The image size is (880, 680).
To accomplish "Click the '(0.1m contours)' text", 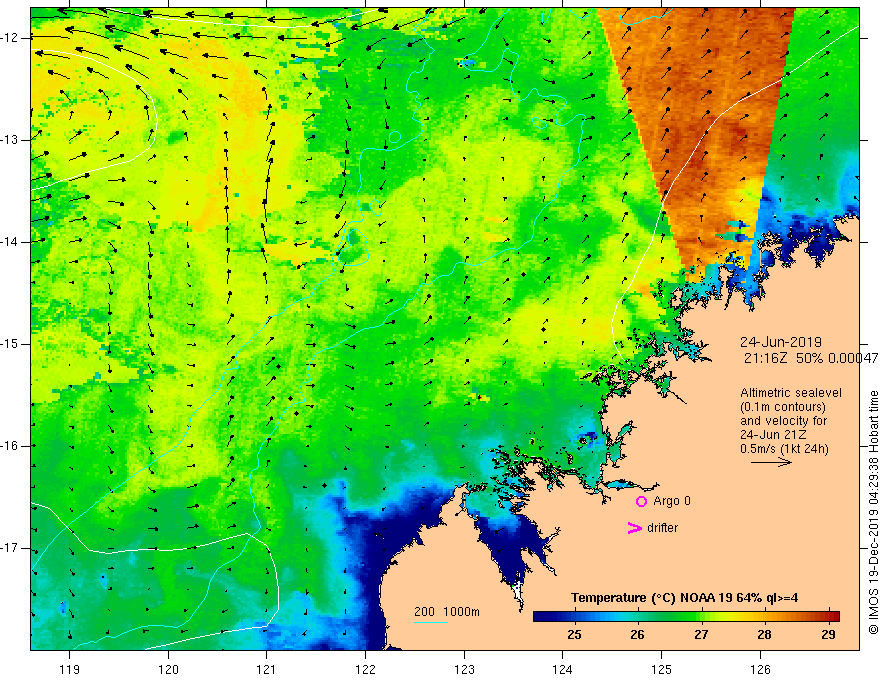I will pos(783,407).
